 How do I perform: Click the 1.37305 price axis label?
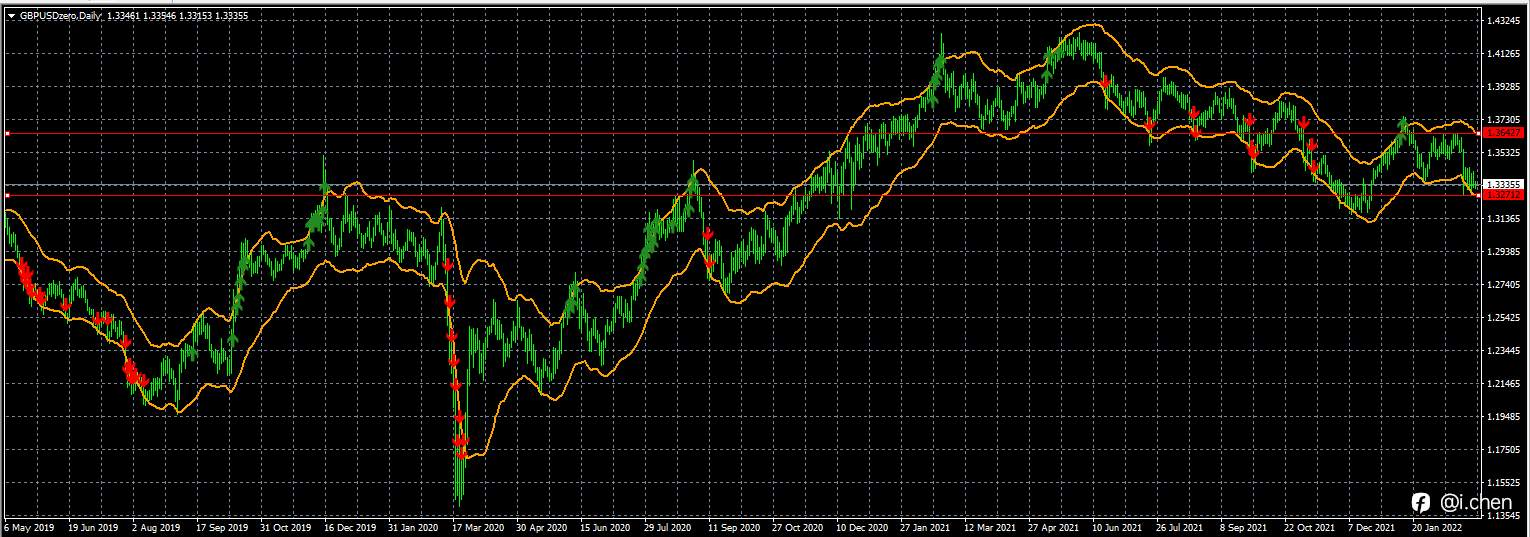tap(1504, 120)
